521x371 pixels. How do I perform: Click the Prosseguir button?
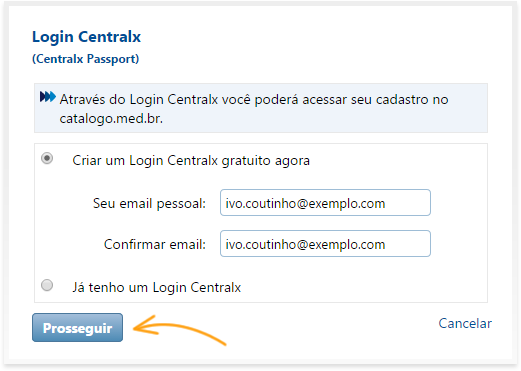click(77, 328)
